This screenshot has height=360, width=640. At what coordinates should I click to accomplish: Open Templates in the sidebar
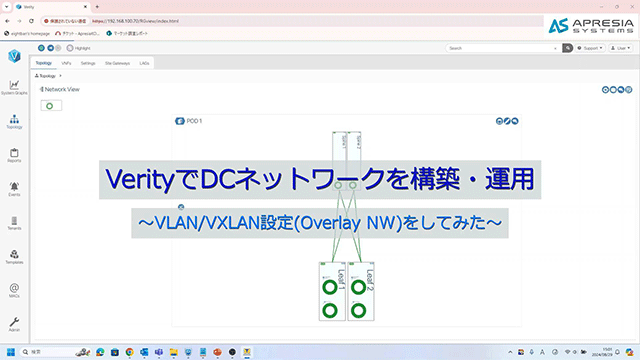[14, 257]
